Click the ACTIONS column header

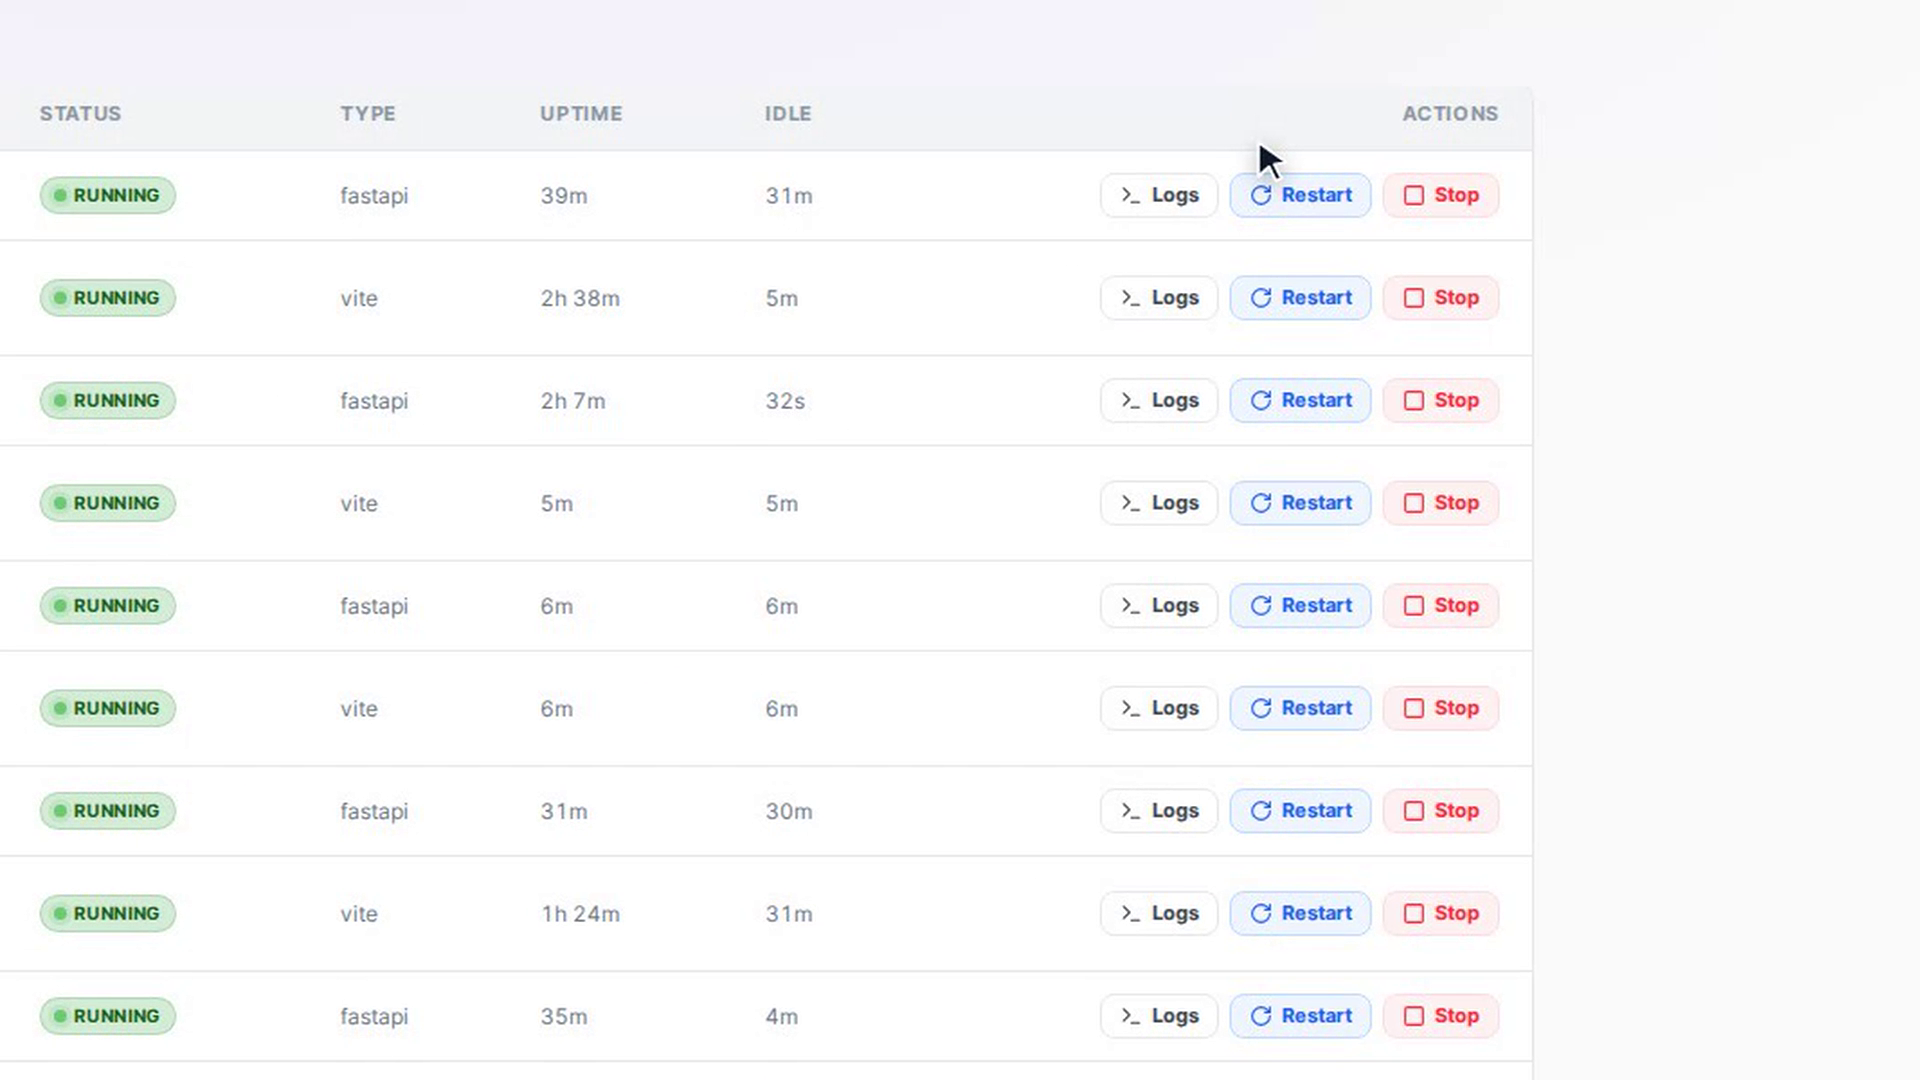coord(1450,114)
